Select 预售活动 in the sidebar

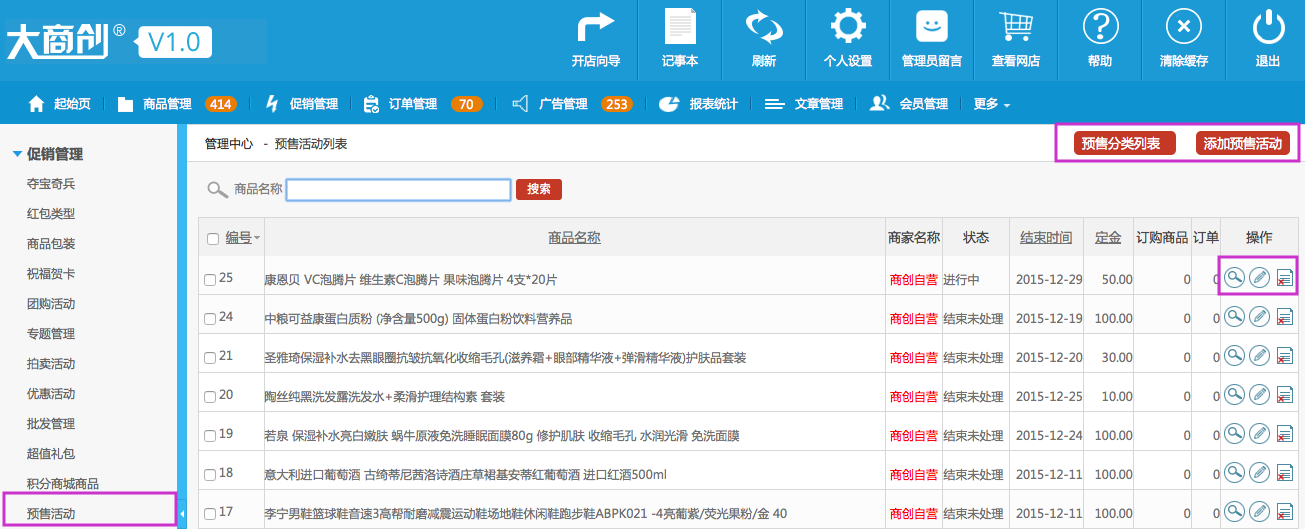[51, 514]
